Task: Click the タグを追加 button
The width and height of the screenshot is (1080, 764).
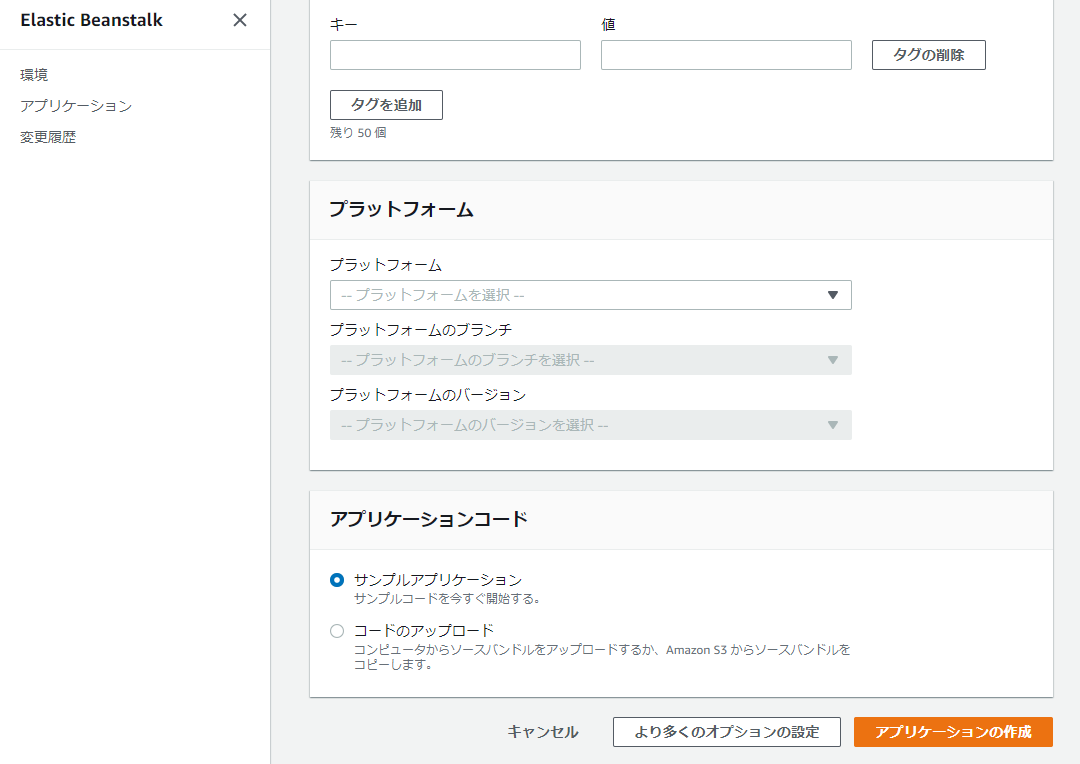Action: tap(386, 105)
